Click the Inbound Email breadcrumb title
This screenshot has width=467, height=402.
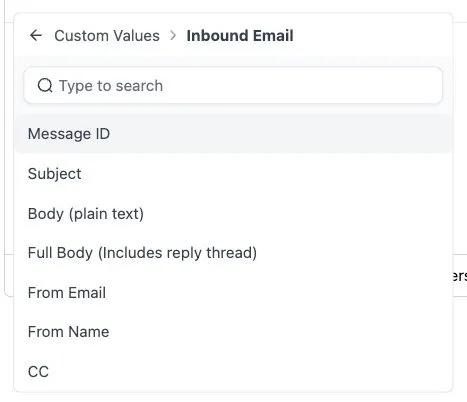240,36
